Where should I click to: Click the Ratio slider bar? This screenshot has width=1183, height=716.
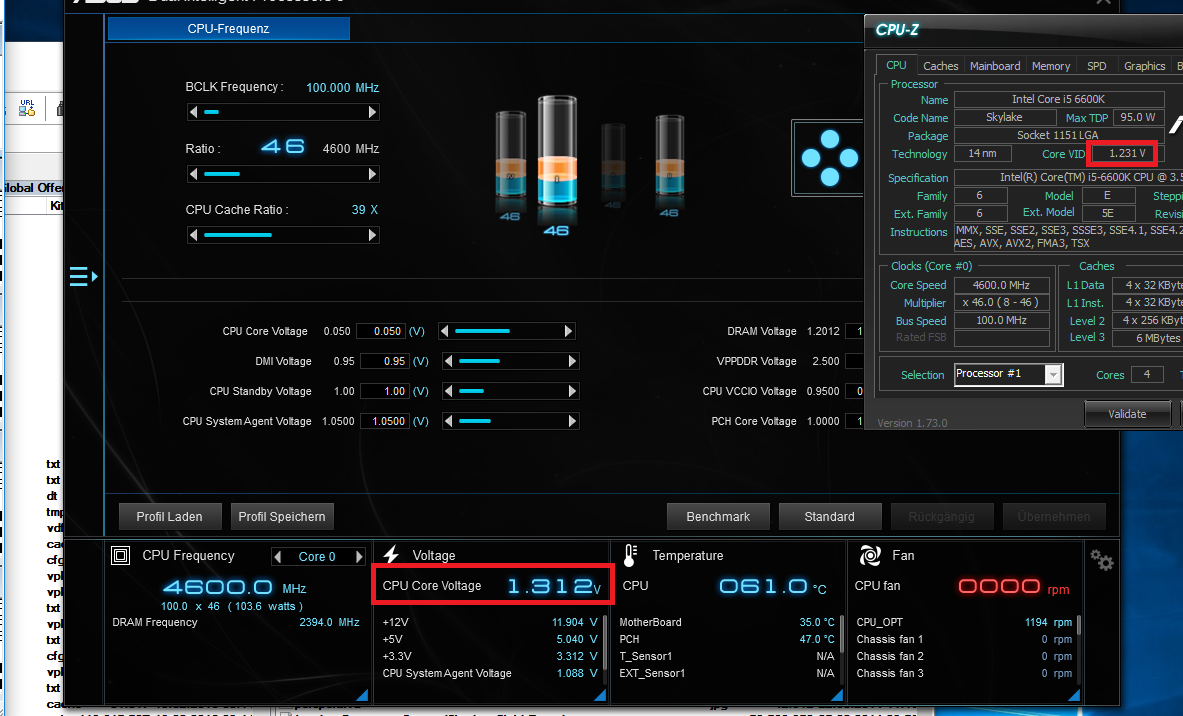[283, 174]
